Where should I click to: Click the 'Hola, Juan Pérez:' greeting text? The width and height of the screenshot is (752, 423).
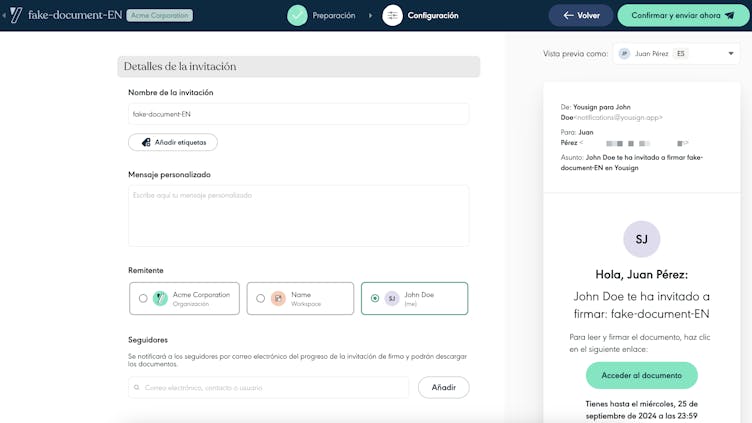pos(642,275)
